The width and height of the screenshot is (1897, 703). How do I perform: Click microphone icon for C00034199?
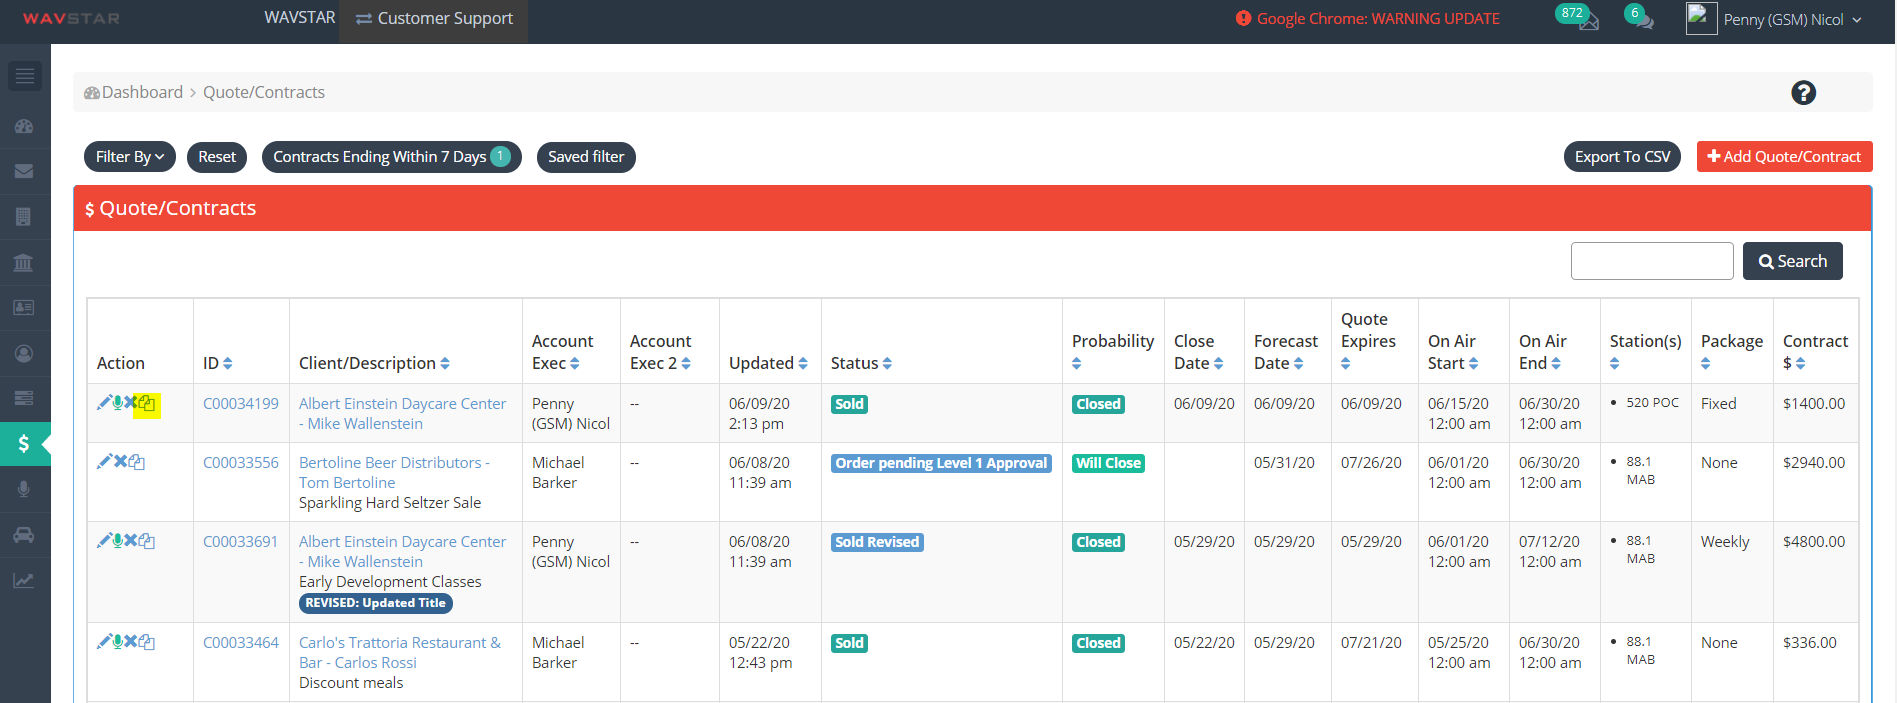click(x=117, y=403)
